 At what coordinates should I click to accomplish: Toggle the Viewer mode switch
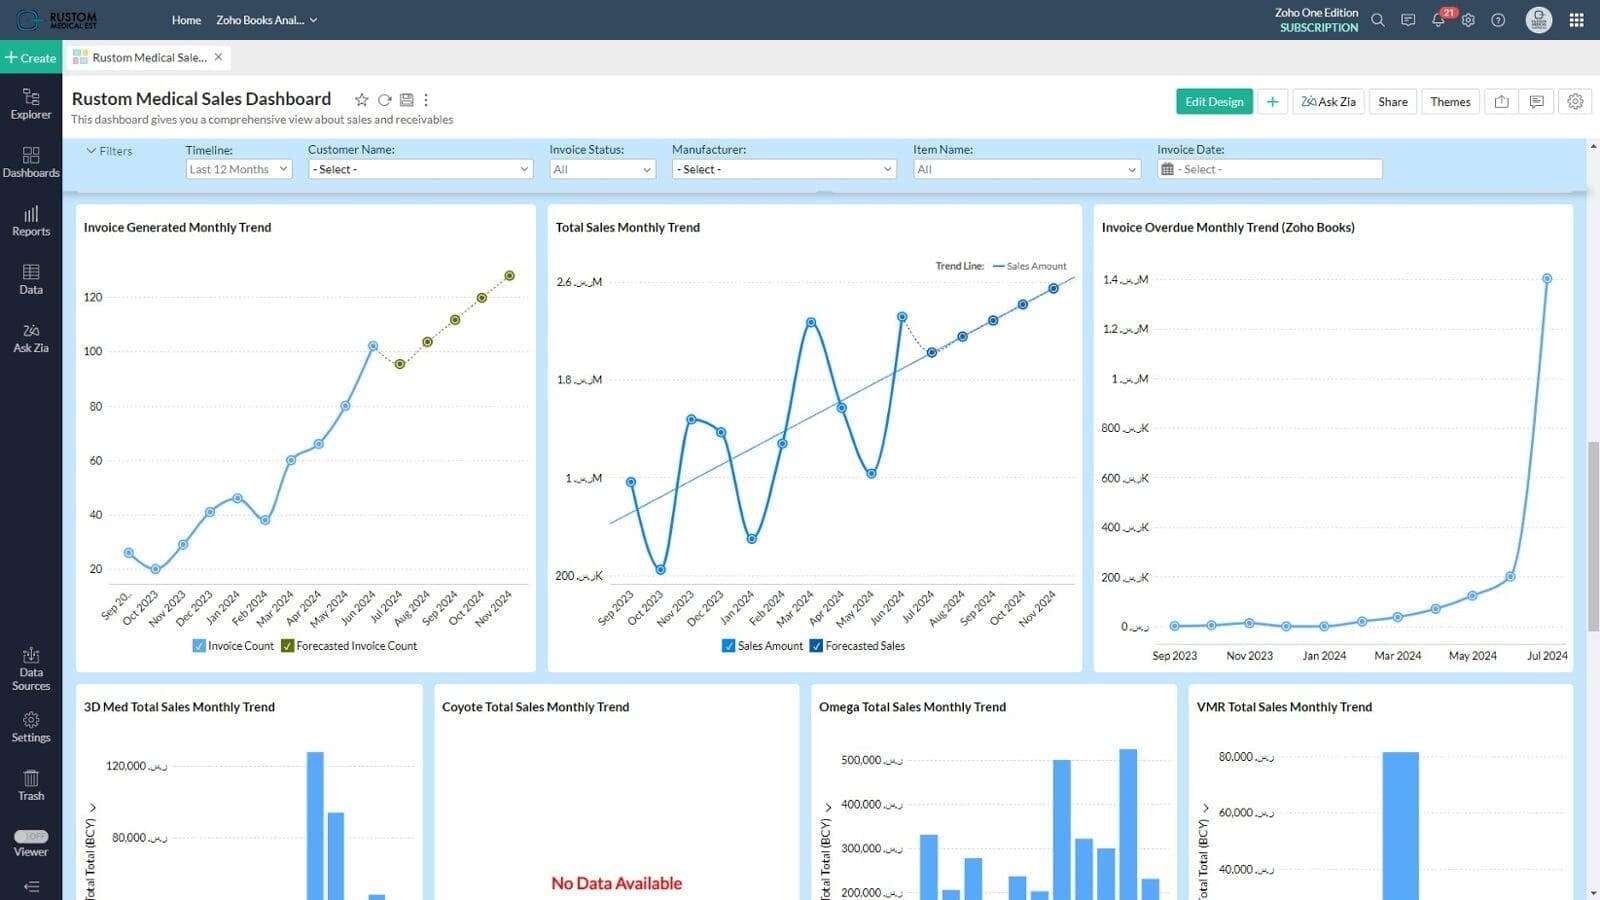tap(31, 836)
